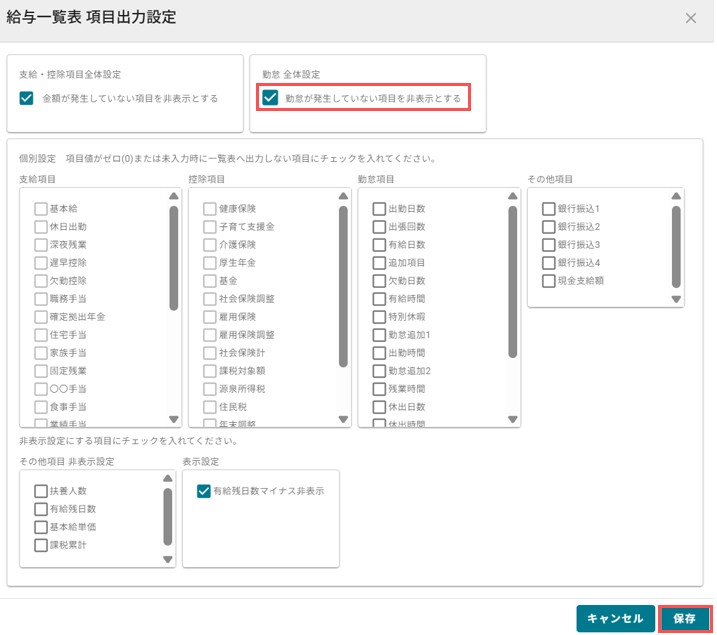
Task: Check the 職務手当 checkbox
Action: [x=41, y=299]
